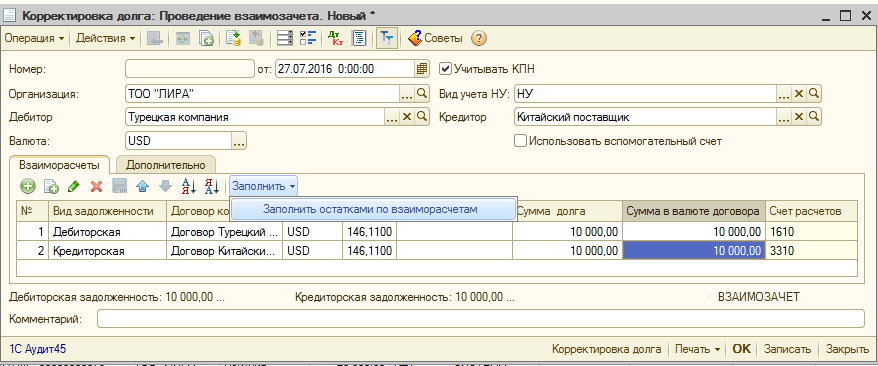
Task: Enable Использовать вспомогательный счет checkbox
Action: pyautogui.click(x=520, y=141)
